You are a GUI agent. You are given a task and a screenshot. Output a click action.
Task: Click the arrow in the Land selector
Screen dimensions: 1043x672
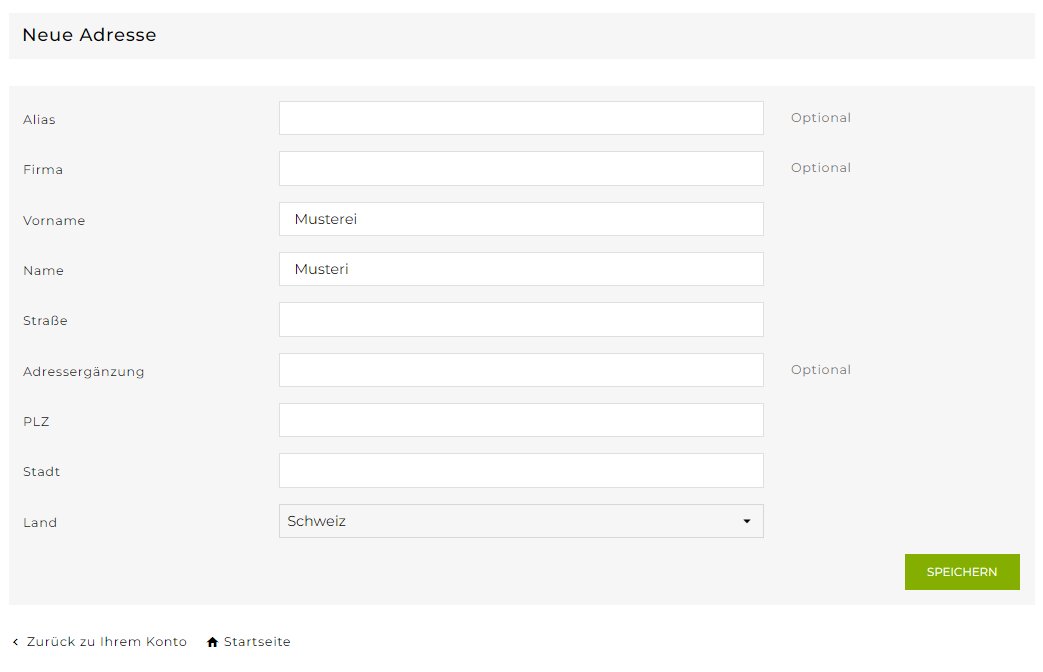(746, 521)
